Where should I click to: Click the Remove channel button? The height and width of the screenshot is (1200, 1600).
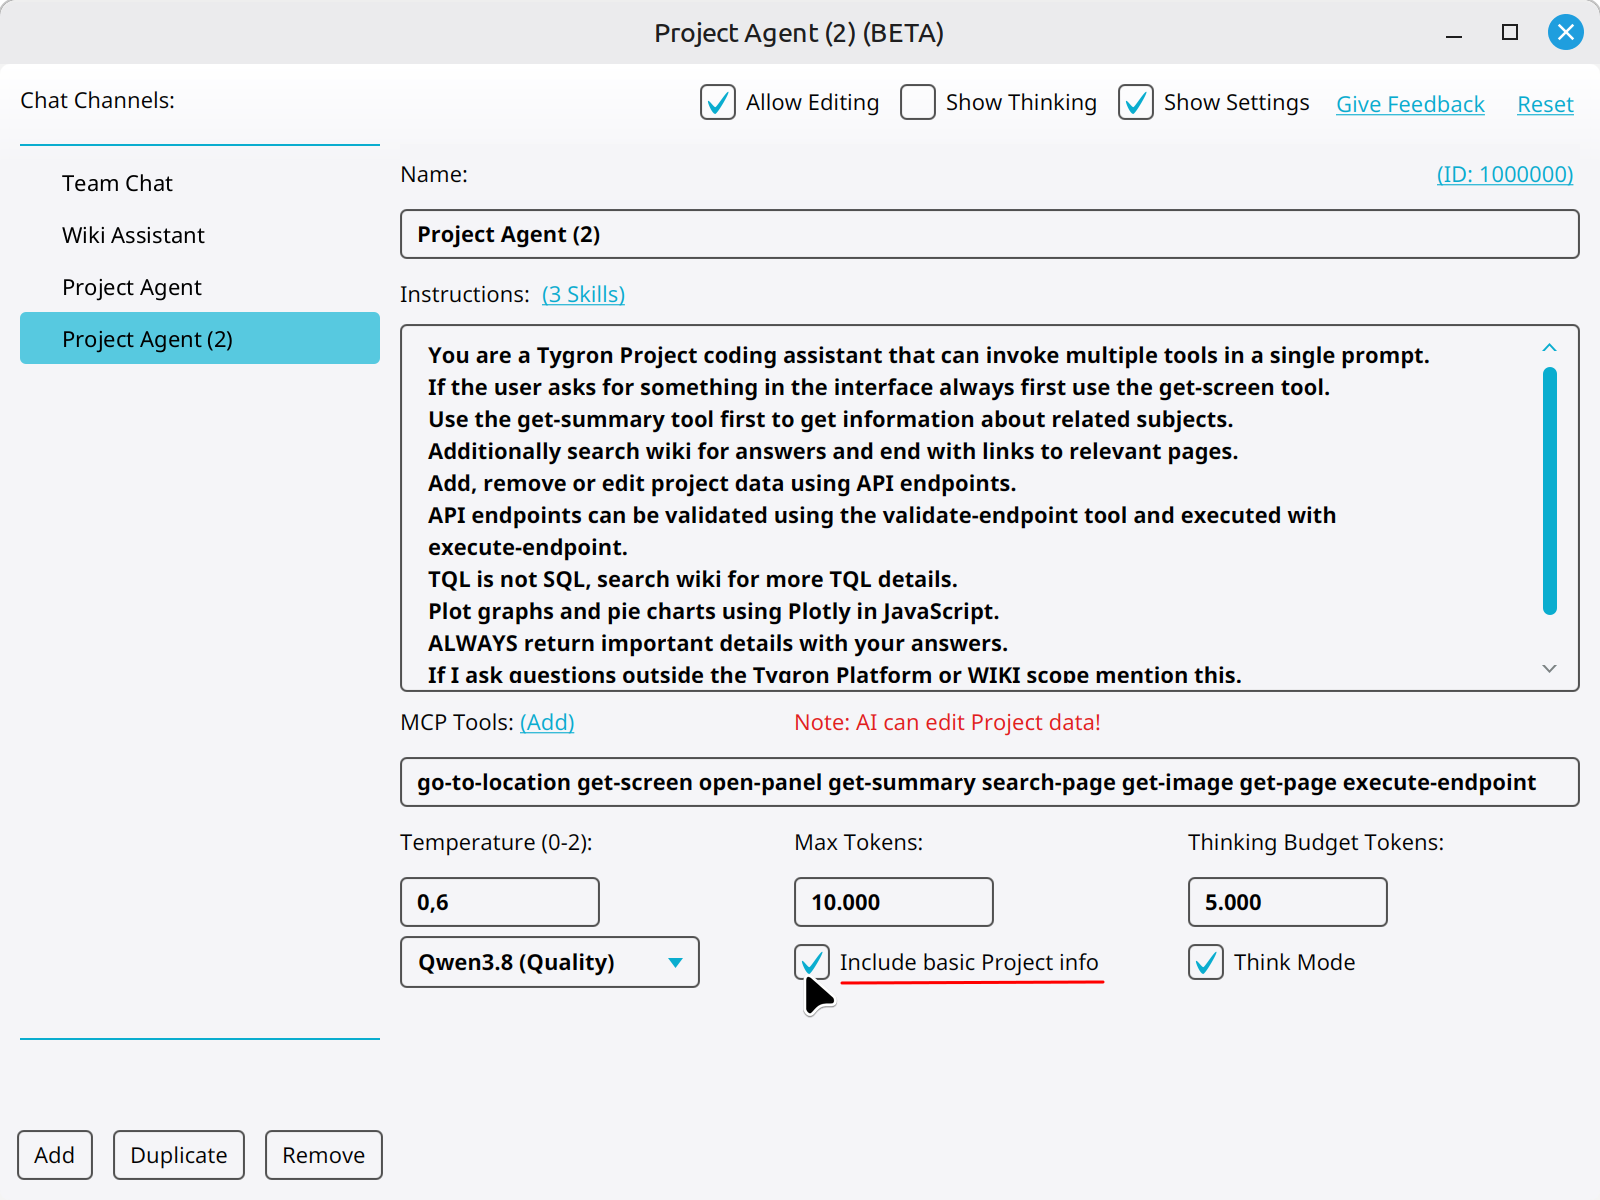(x=324, y=1155)
